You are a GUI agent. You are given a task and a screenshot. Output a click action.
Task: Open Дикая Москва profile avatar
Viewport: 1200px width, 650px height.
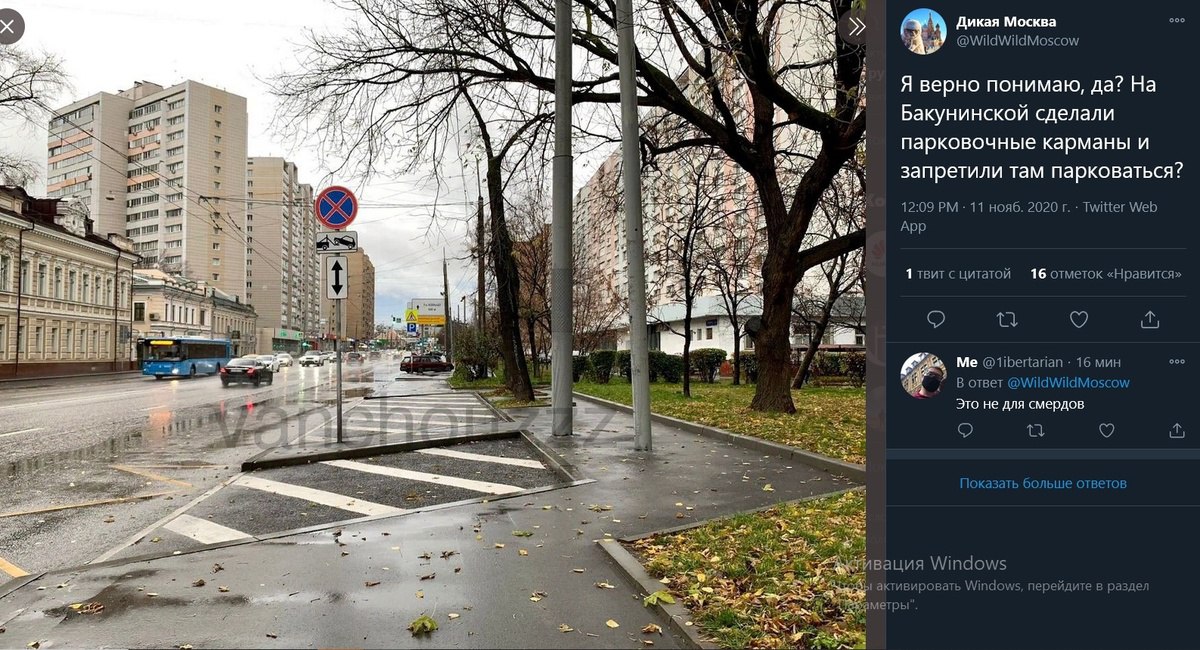(923, 31)
